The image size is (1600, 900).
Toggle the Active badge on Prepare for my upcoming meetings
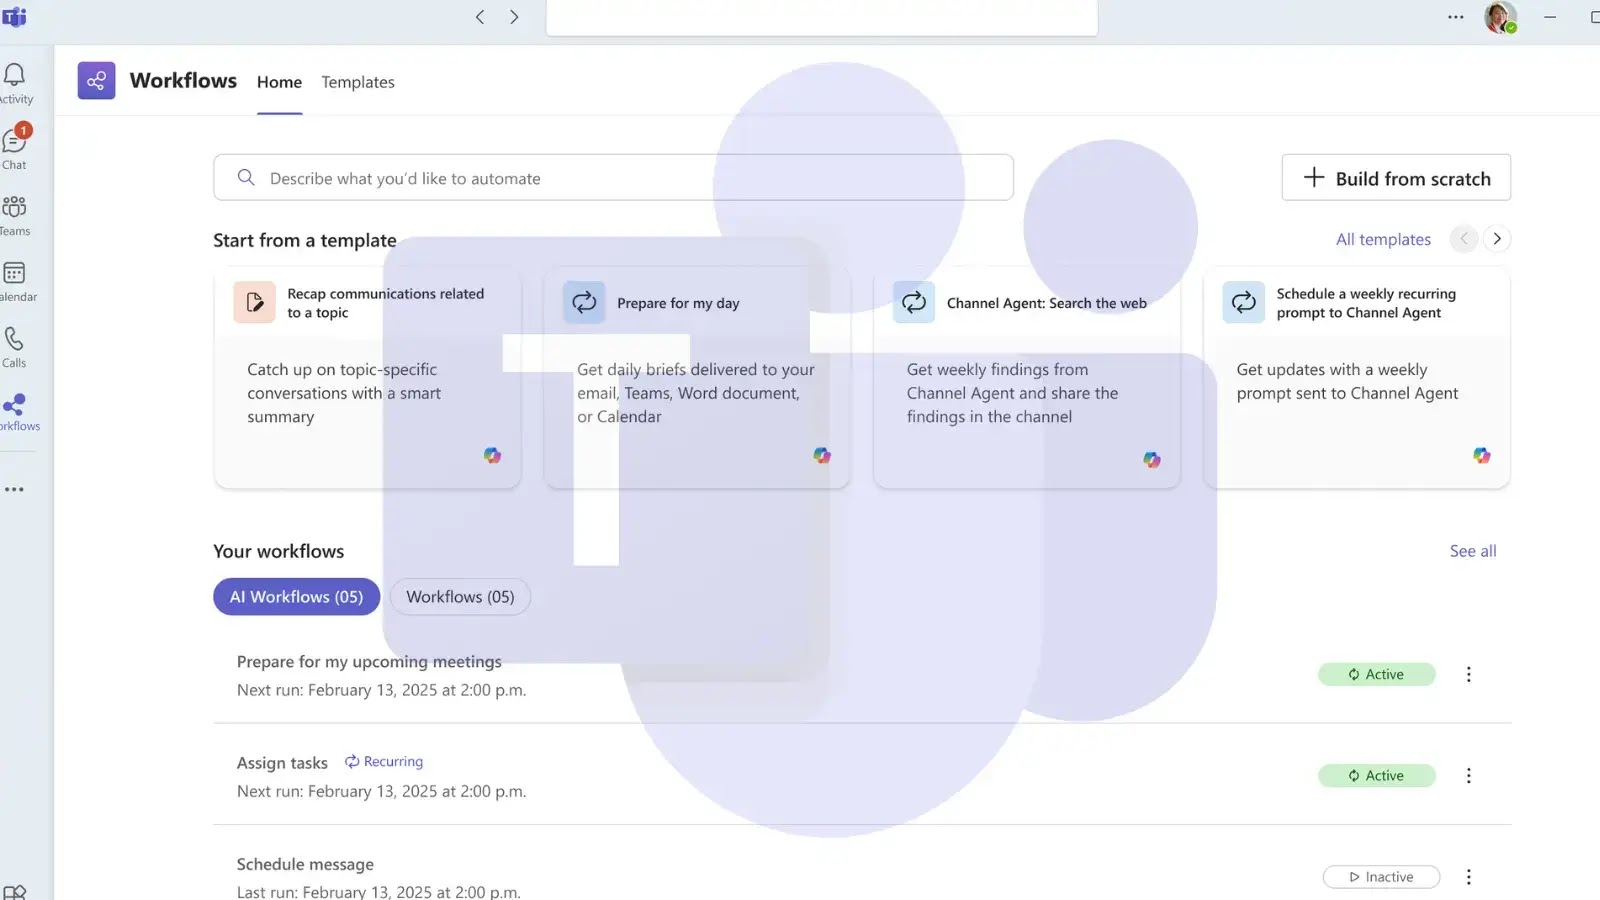click(x=1377, y=674)
